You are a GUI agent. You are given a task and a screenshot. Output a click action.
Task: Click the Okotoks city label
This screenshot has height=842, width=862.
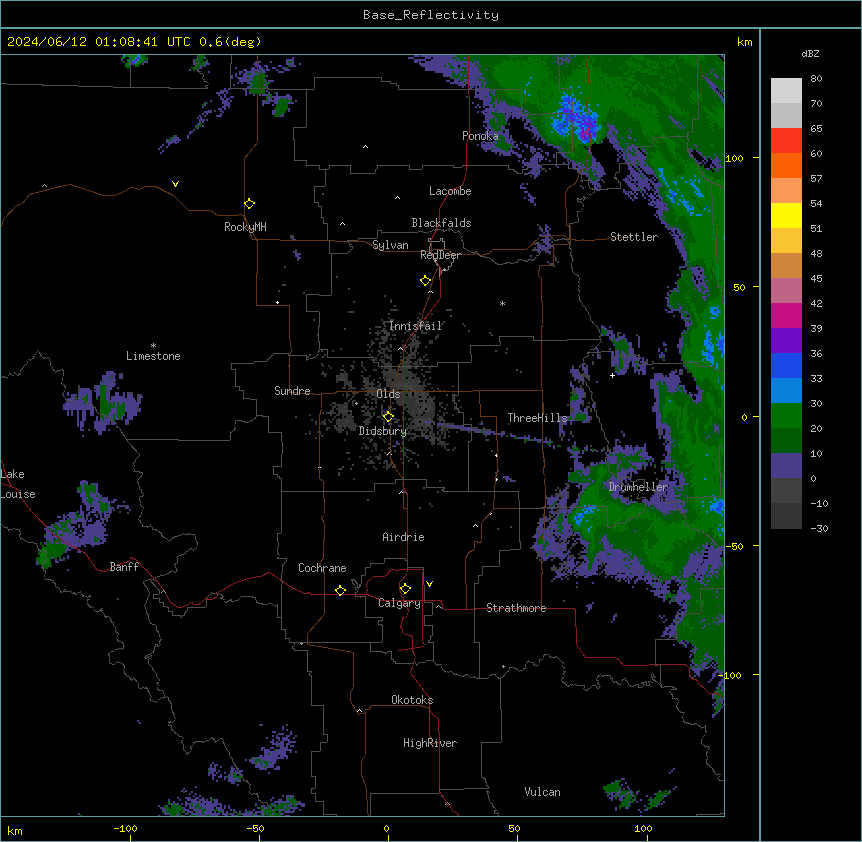click(412, 700)
